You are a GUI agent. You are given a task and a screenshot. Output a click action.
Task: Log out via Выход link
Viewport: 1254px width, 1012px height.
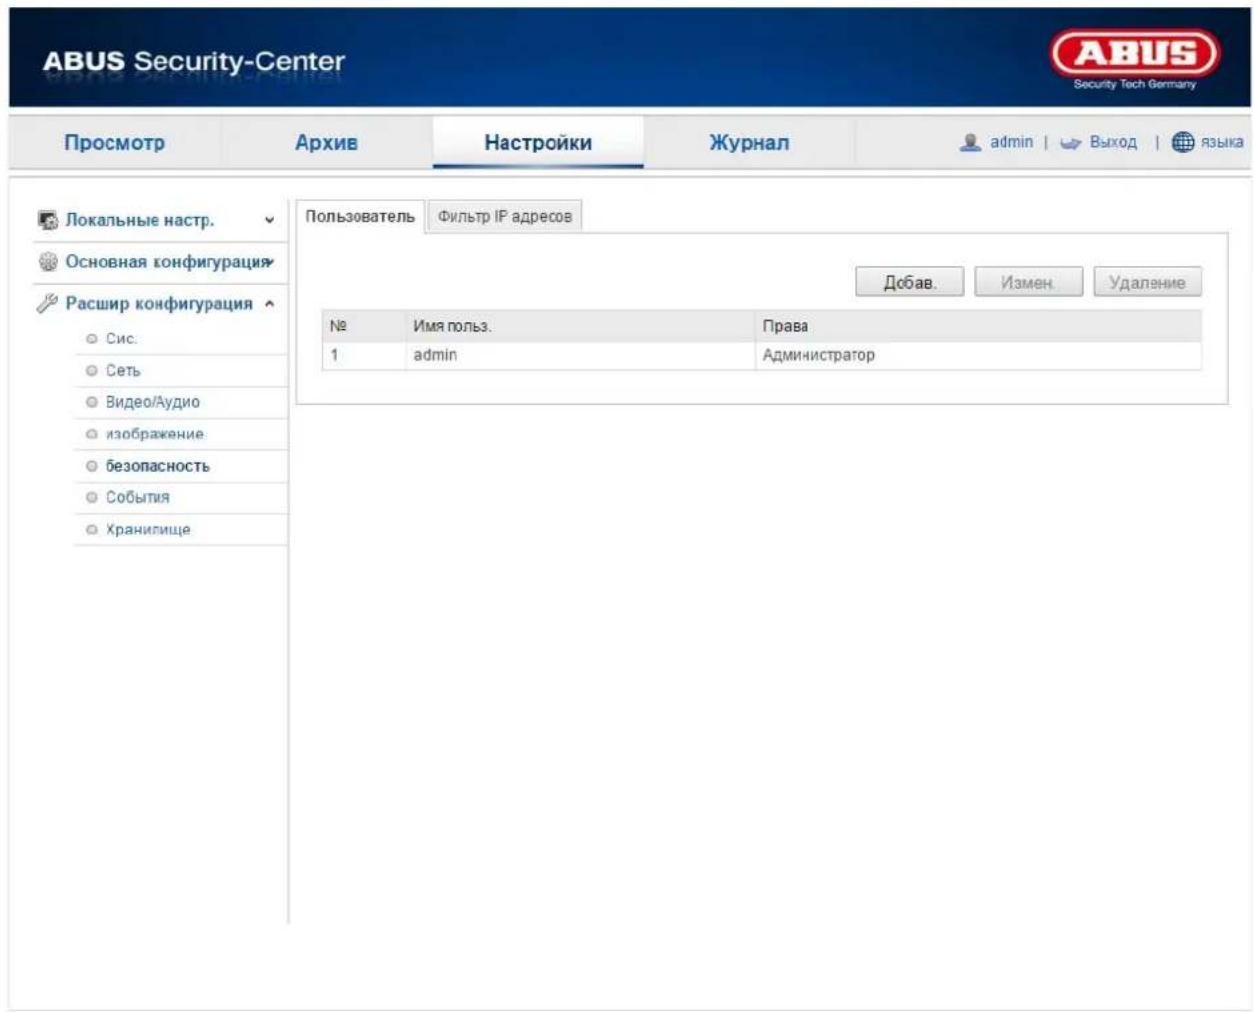1113,142
